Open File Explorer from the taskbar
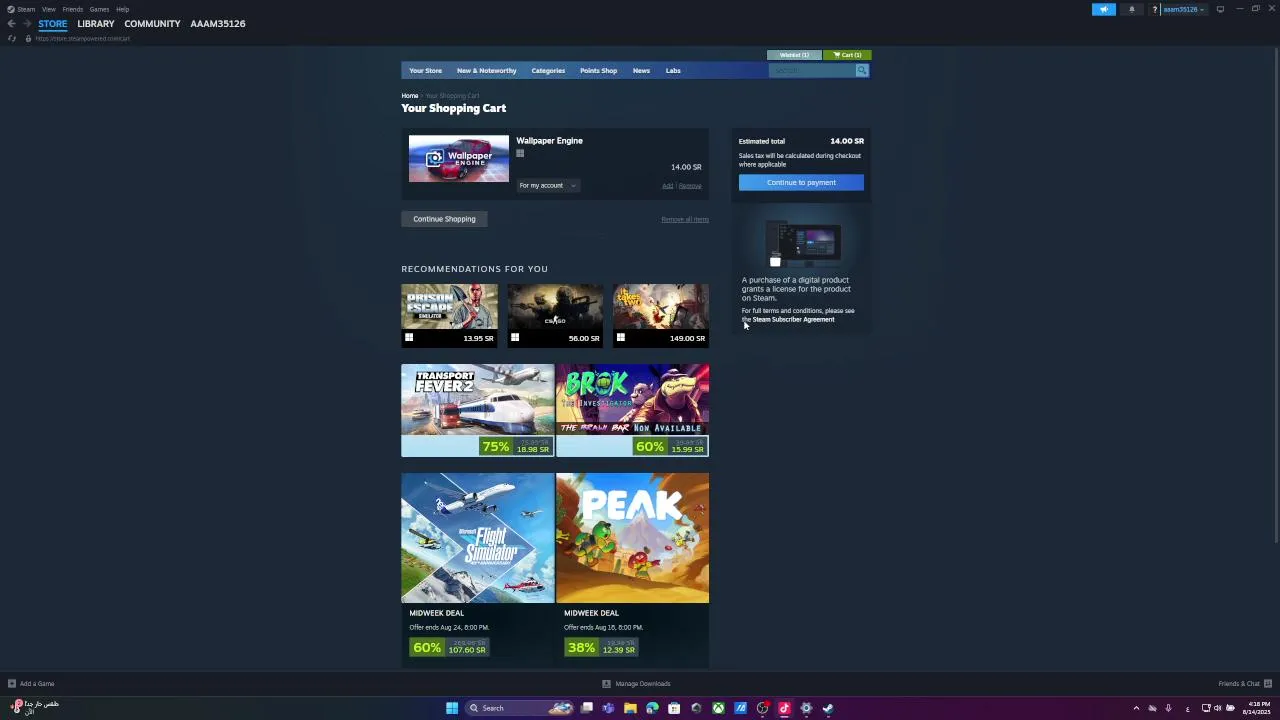Screen dimensions: 1280x720 (x=630, y=708)
